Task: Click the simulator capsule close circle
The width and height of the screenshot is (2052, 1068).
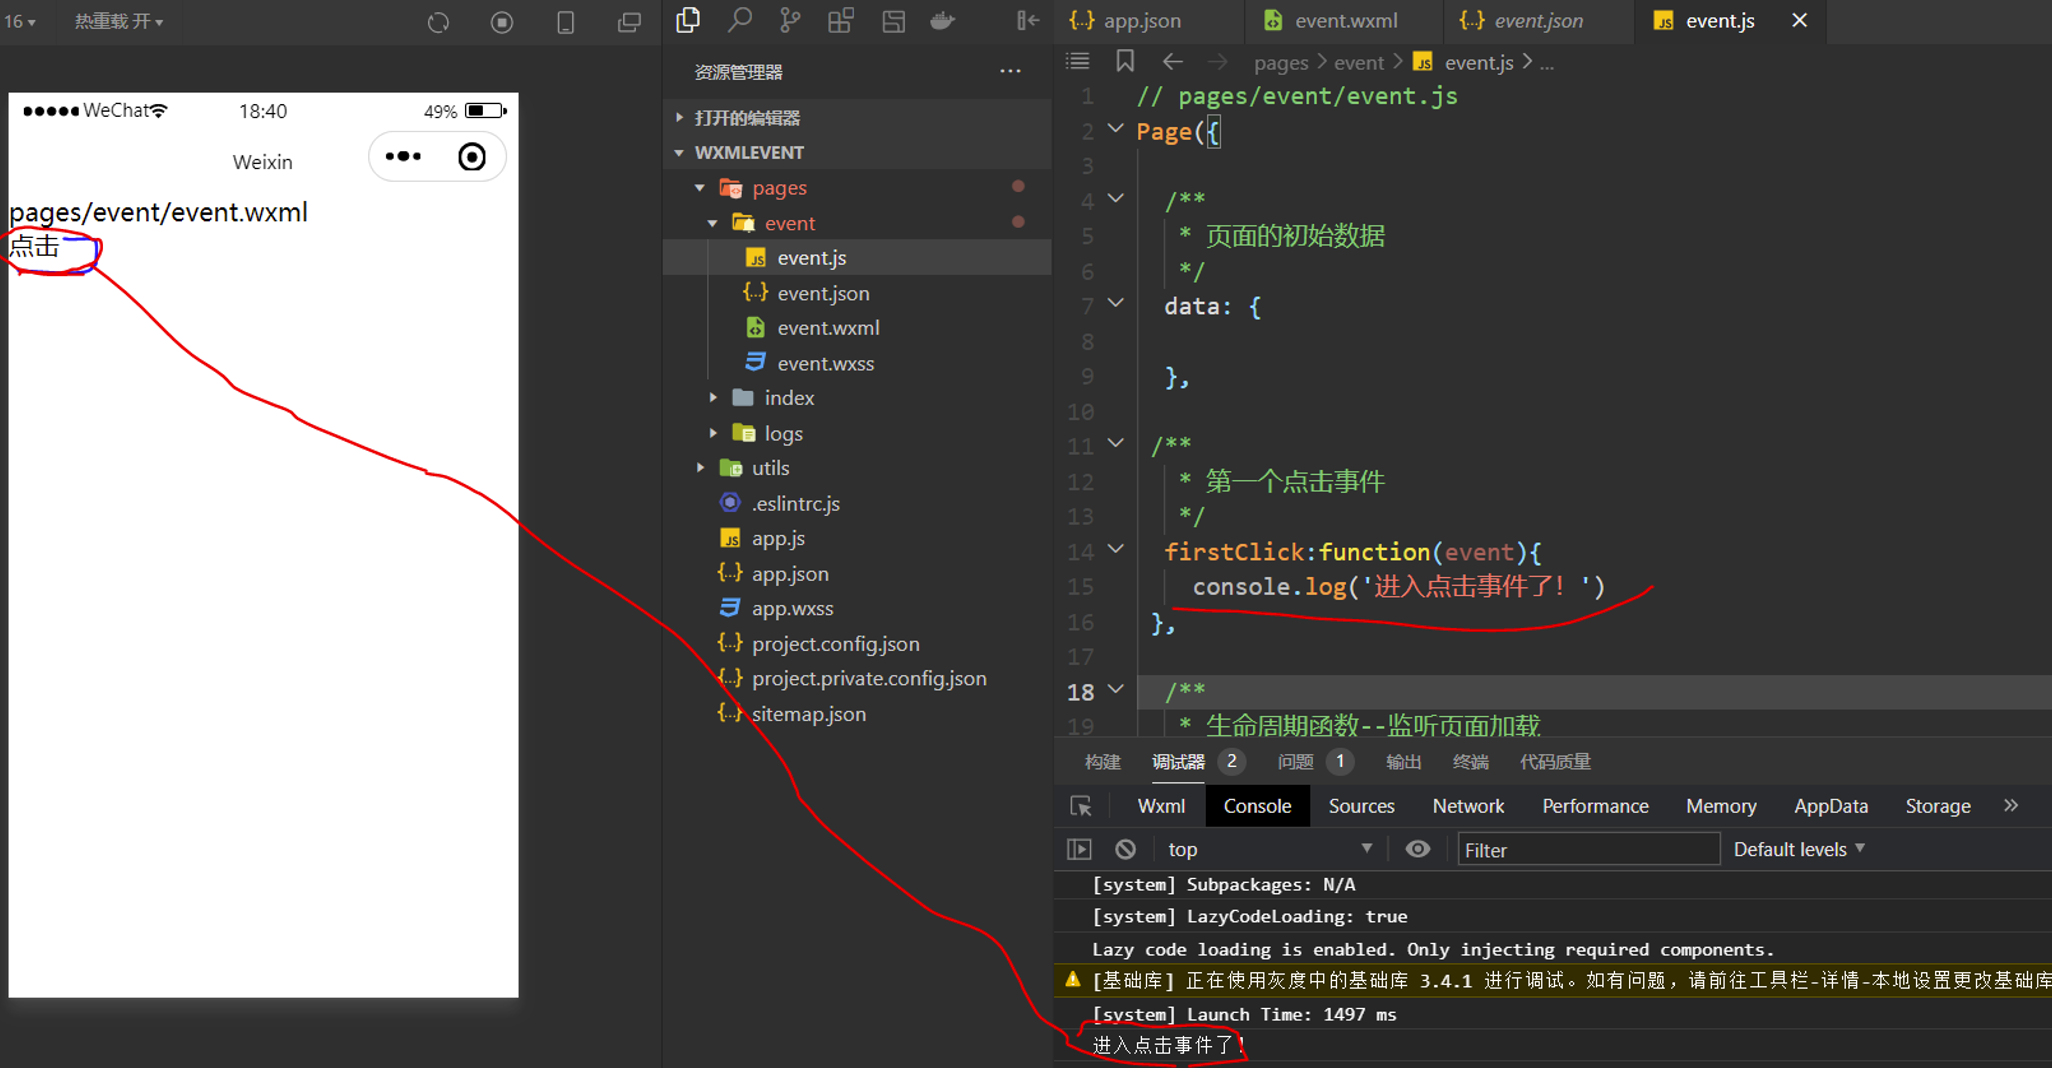Action: click(472, 157)
